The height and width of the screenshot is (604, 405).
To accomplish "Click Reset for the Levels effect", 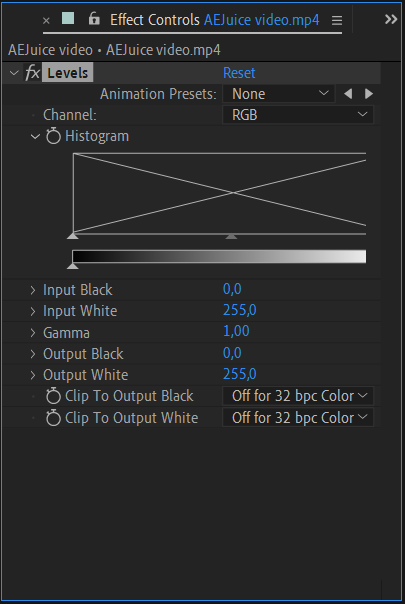I will [239, 73].
